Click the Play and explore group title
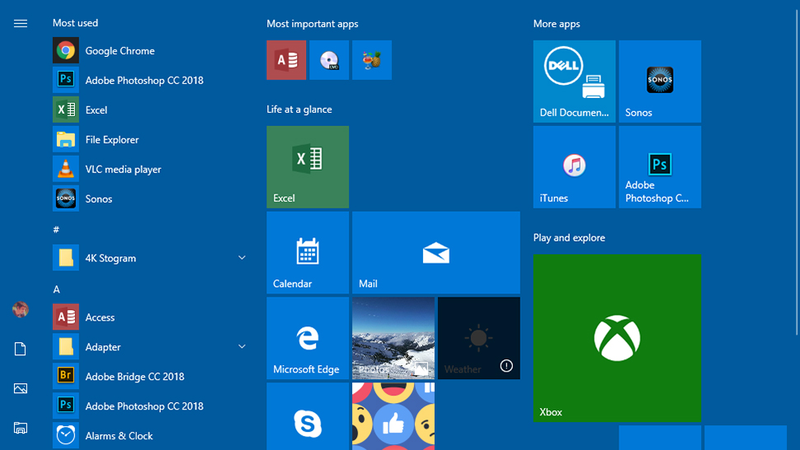800x450 pixels. click(x=569, y=238)
